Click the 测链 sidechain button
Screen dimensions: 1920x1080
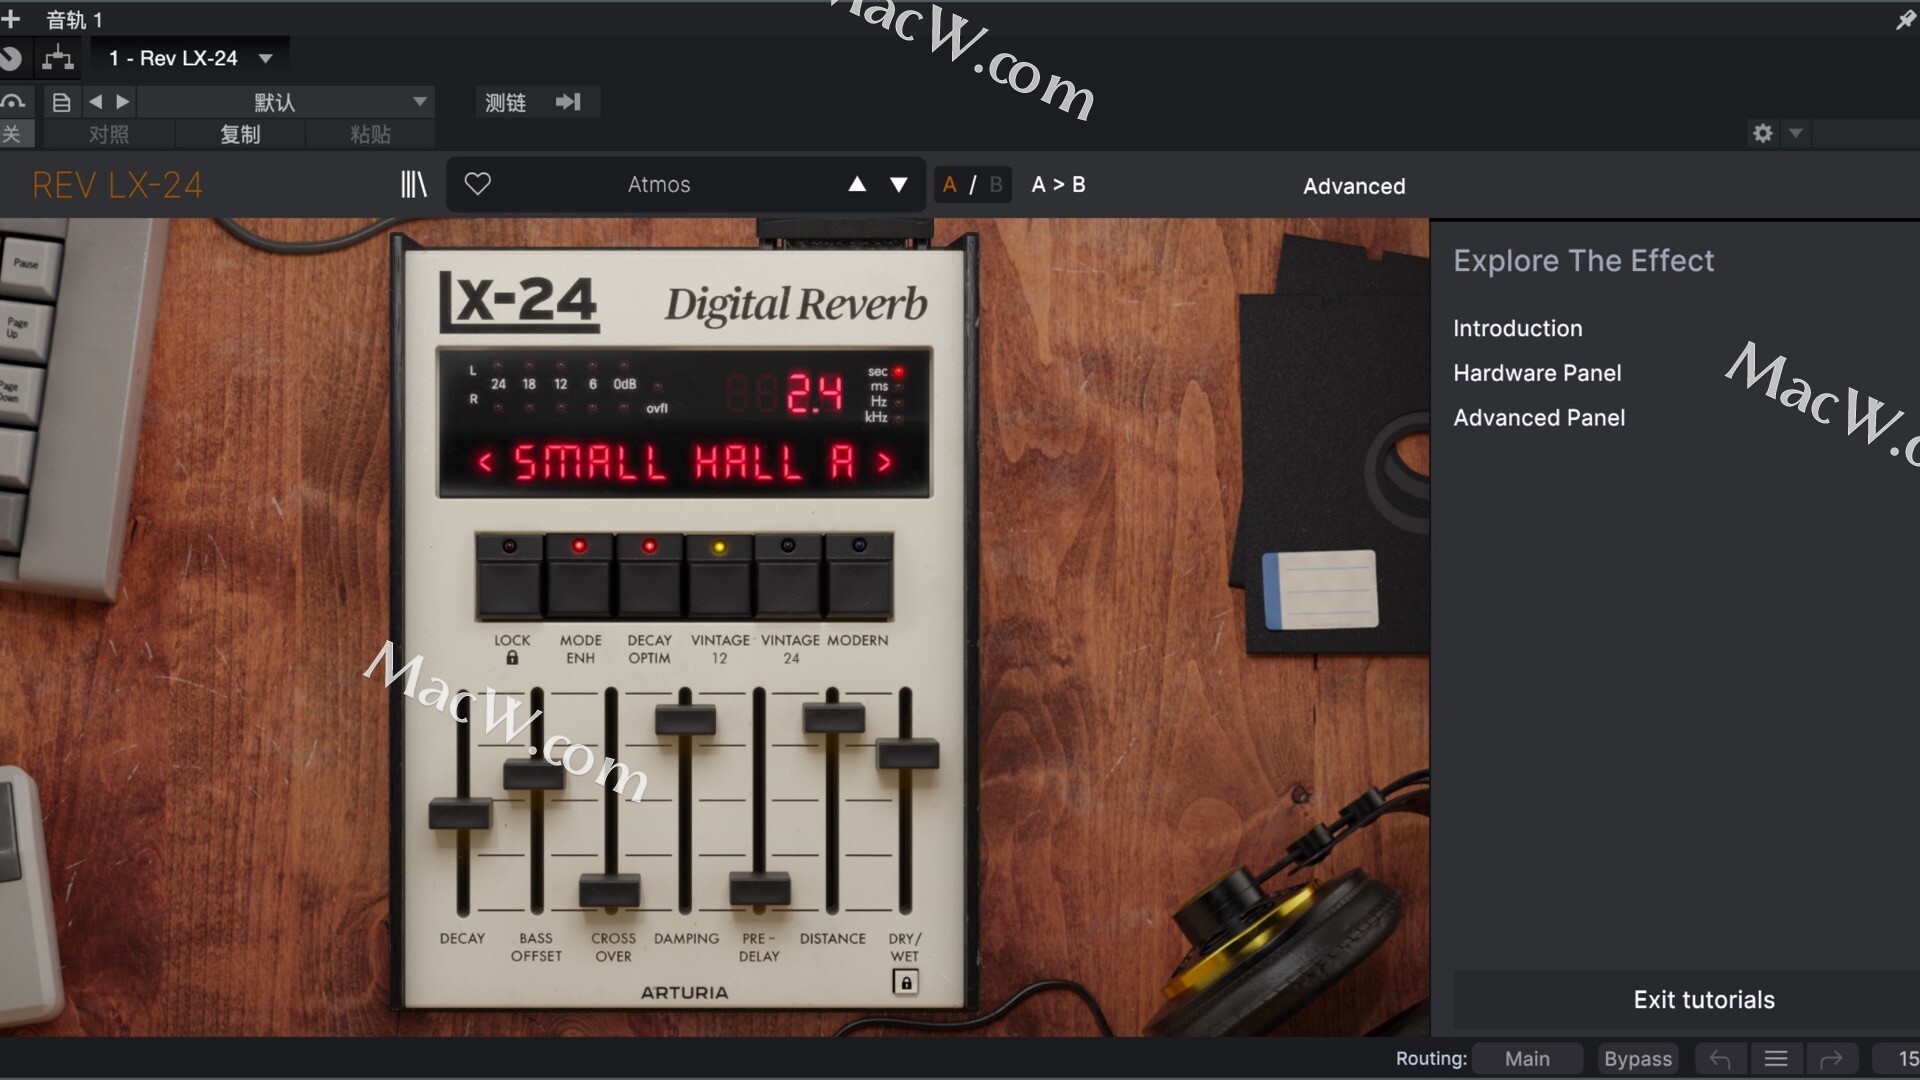[x=505, y=102]
